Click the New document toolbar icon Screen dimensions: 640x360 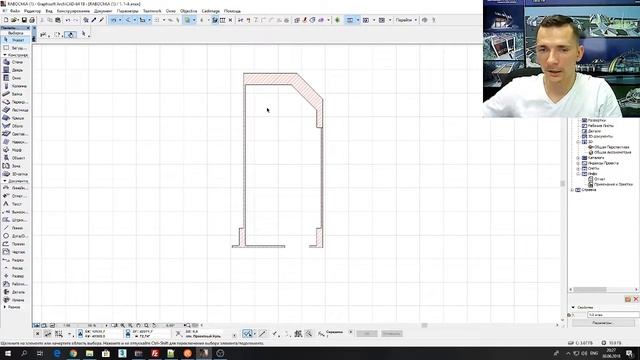click(x=6, y=20)
